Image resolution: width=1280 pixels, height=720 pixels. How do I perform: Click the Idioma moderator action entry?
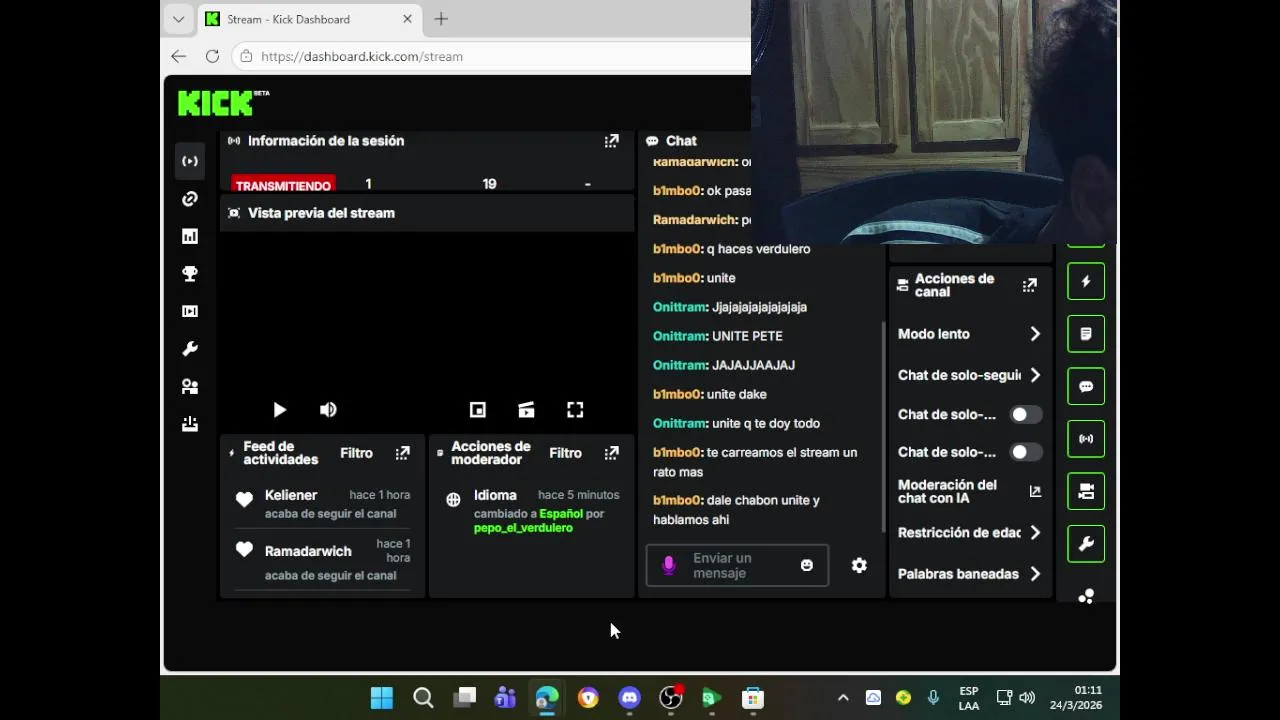(533, 511)
